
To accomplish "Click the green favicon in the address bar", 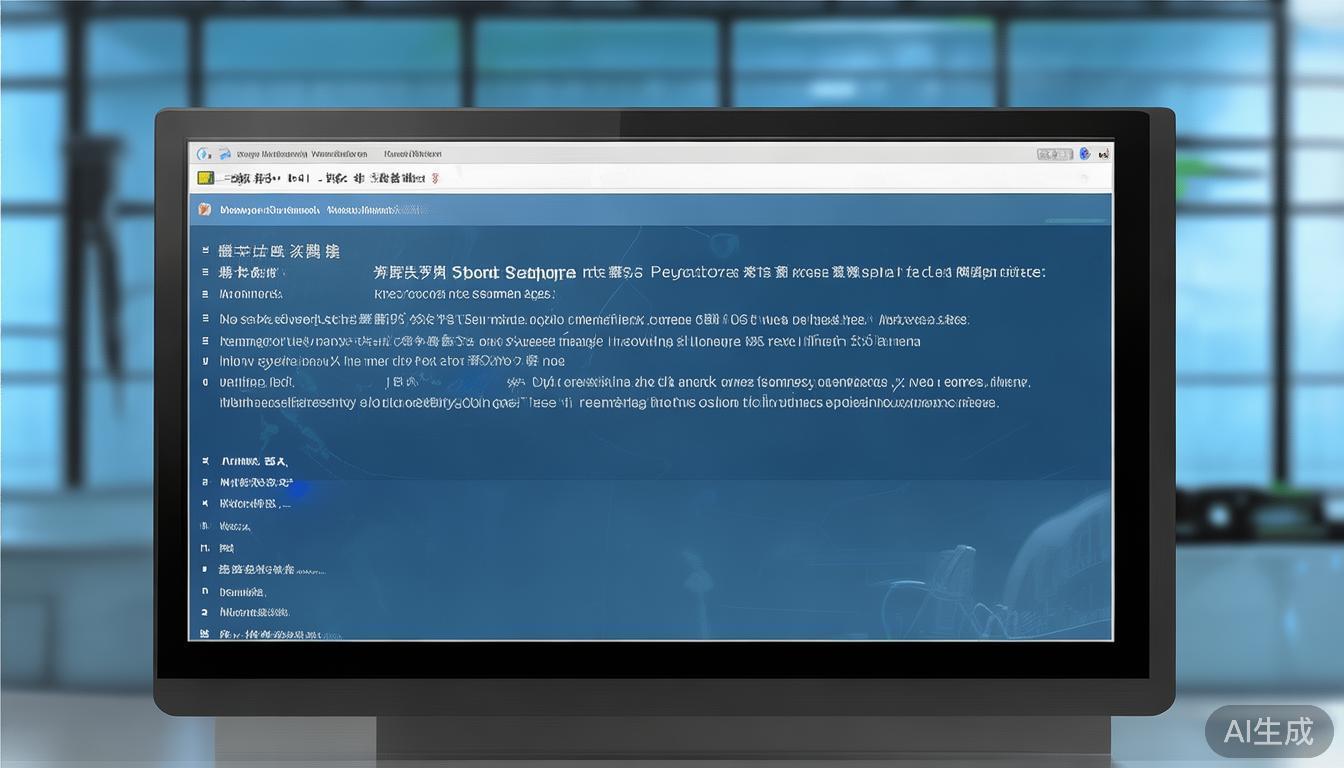I will click(x=206, y=177).
